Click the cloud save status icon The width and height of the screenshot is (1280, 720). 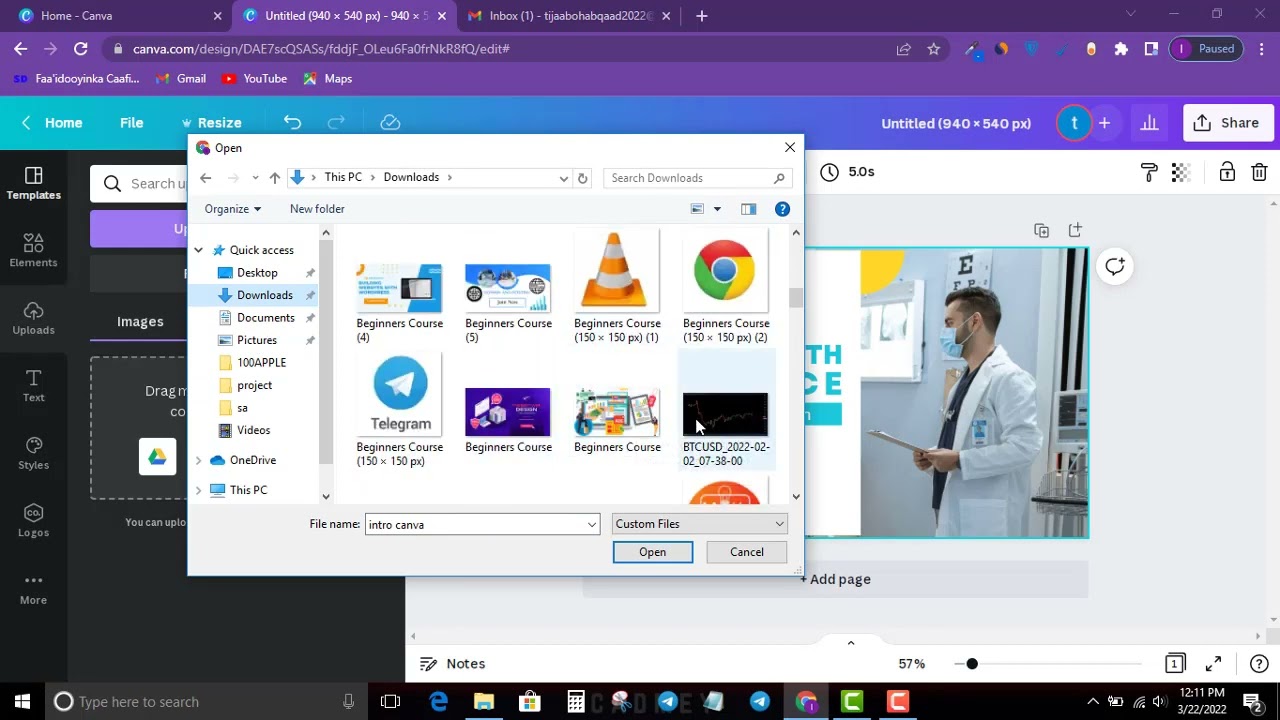390,123
